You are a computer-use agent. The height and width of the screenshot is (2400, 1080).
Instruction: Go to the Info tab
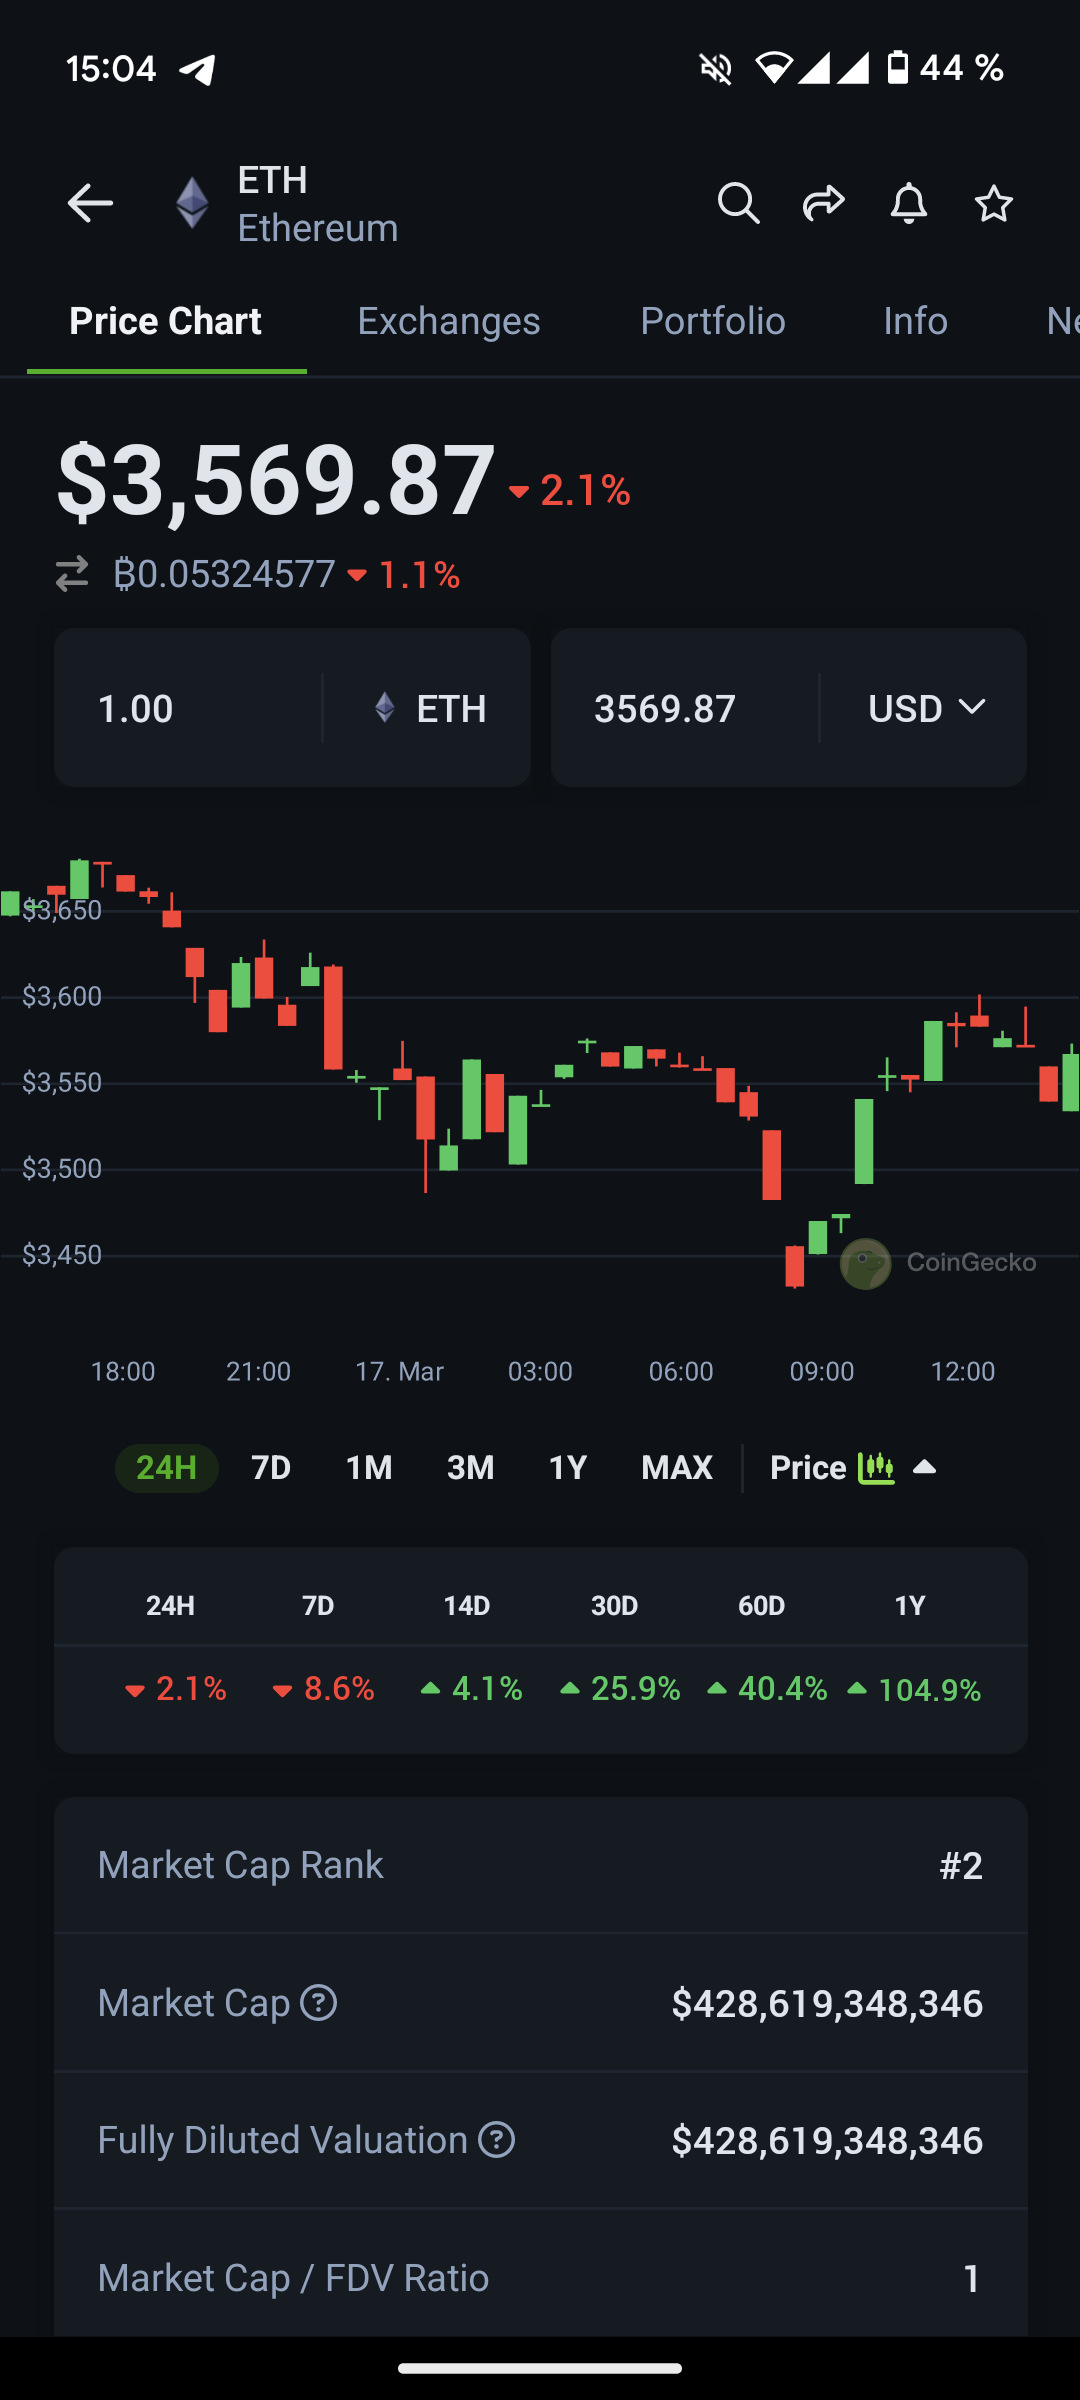tap(915, 321)
